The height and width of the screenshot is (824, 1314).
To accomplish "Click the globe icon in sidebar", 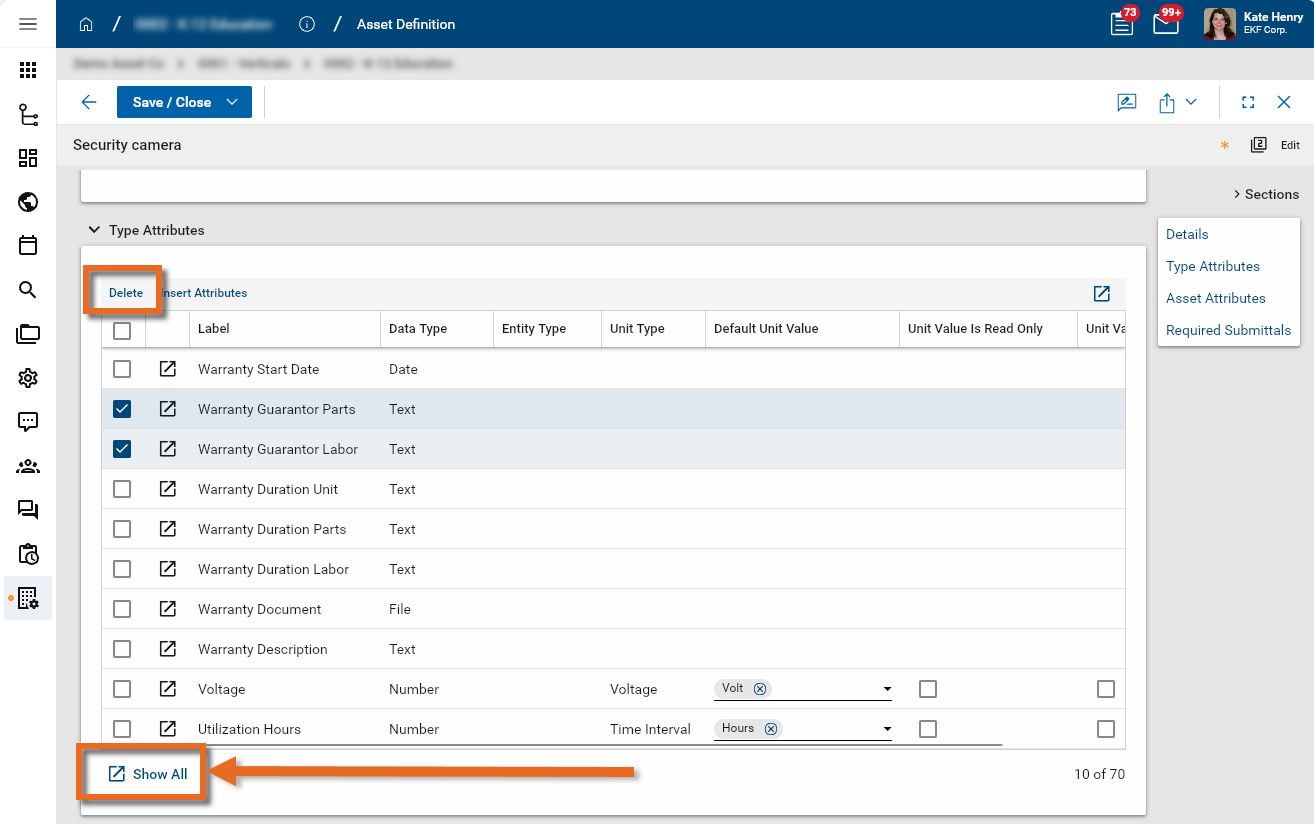I will point(28,202).
